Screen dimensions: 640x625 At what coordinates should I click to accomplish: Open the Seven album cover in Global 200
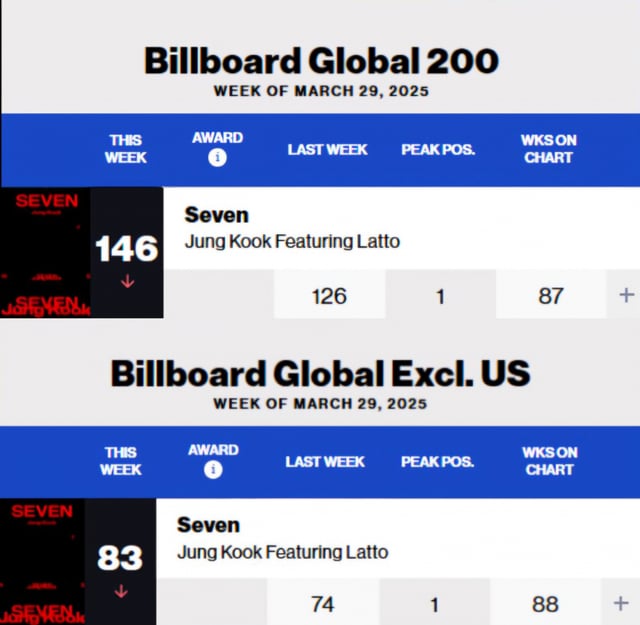coord(45,252)
